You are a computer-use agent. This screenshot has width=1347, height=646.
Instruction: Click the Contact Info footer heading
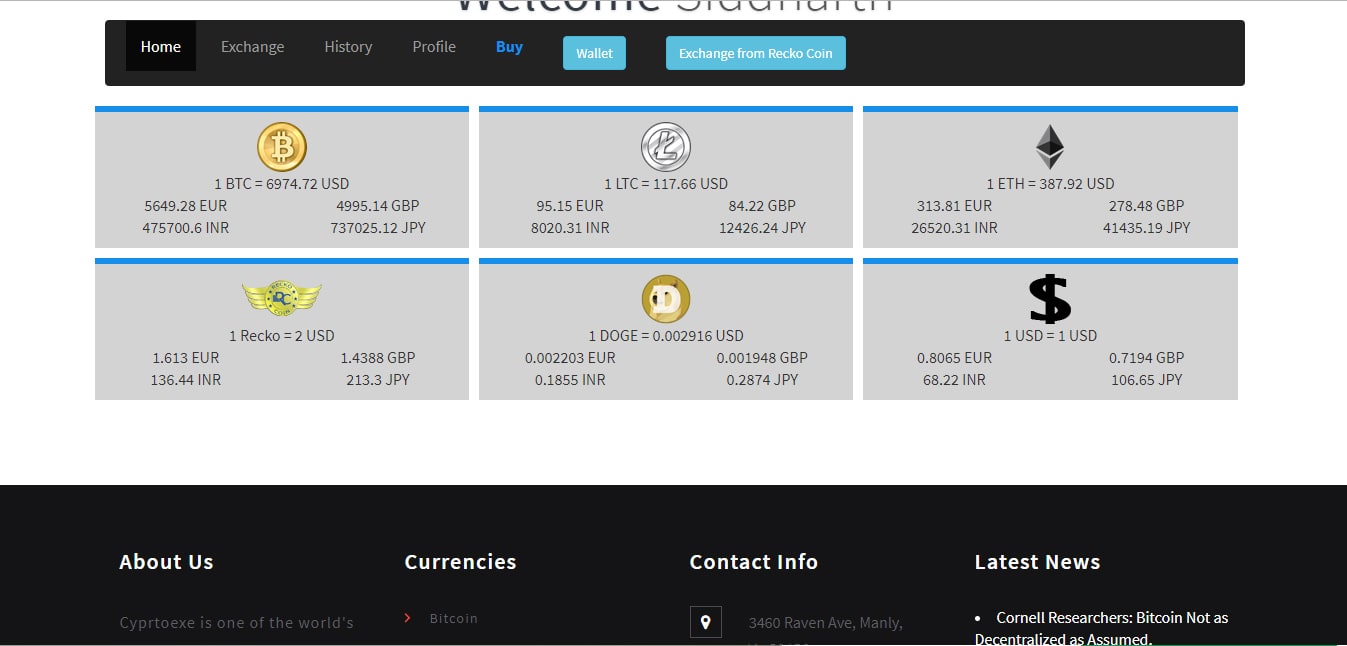click(x=753, y=562)
